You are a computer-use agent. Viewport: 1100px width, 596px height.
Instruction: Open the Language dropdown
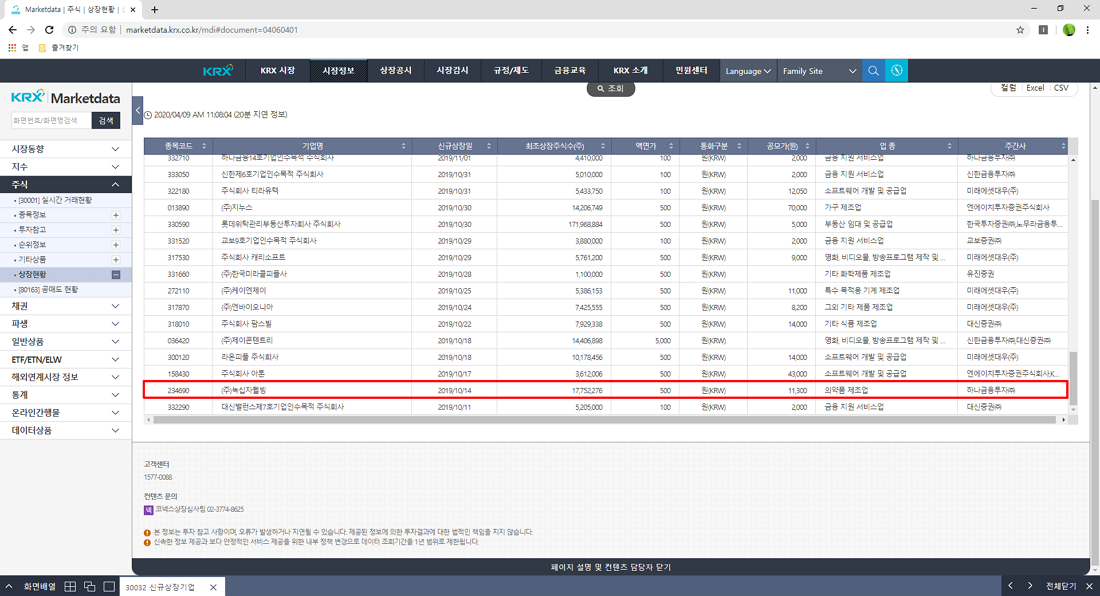[748, 71]
